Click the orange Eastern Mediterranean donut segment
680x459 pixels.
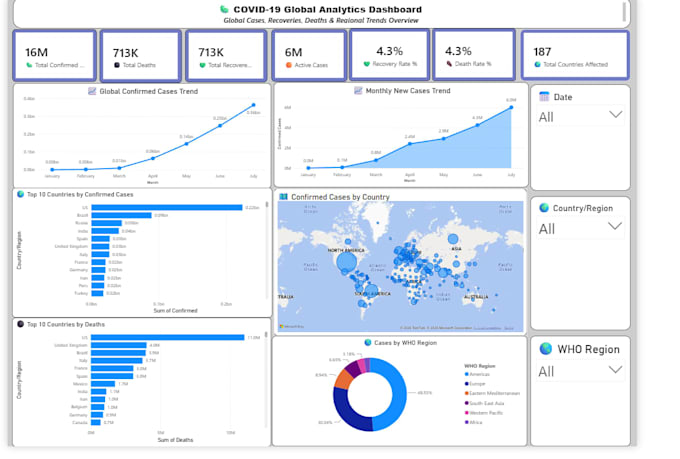click(343, 379)
